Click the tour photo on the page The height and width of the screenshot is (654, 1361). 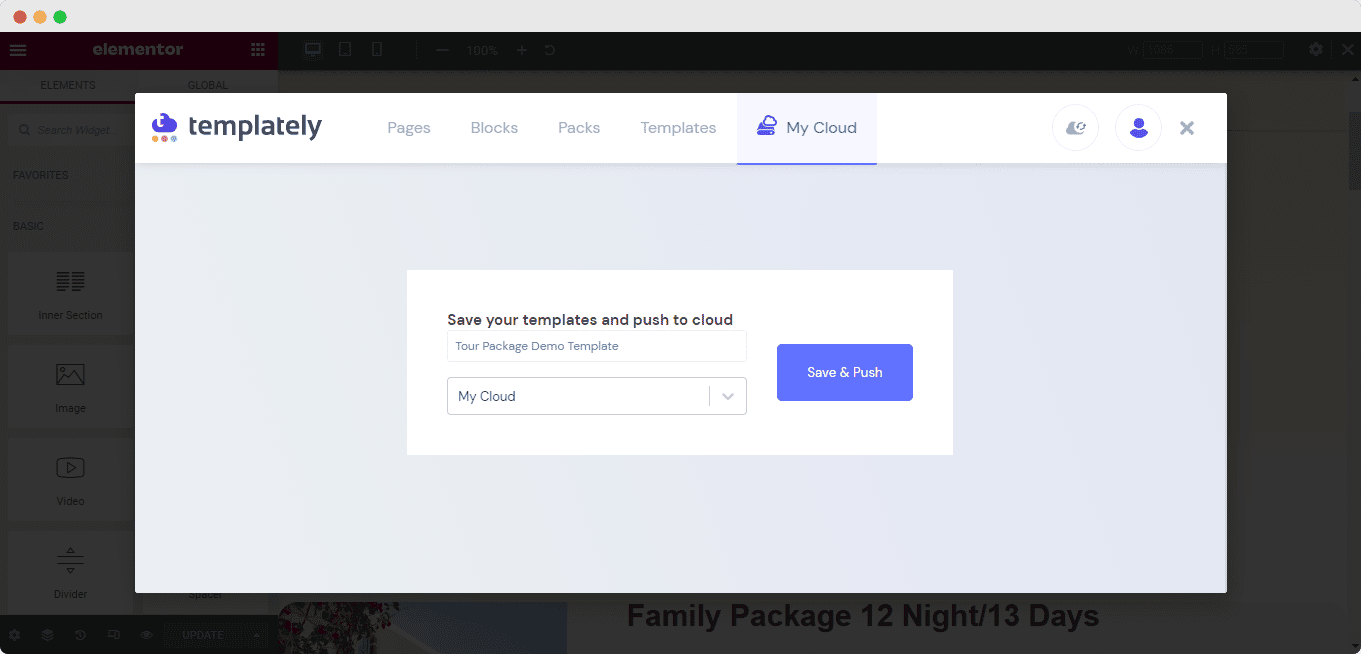tap(423, 628)
